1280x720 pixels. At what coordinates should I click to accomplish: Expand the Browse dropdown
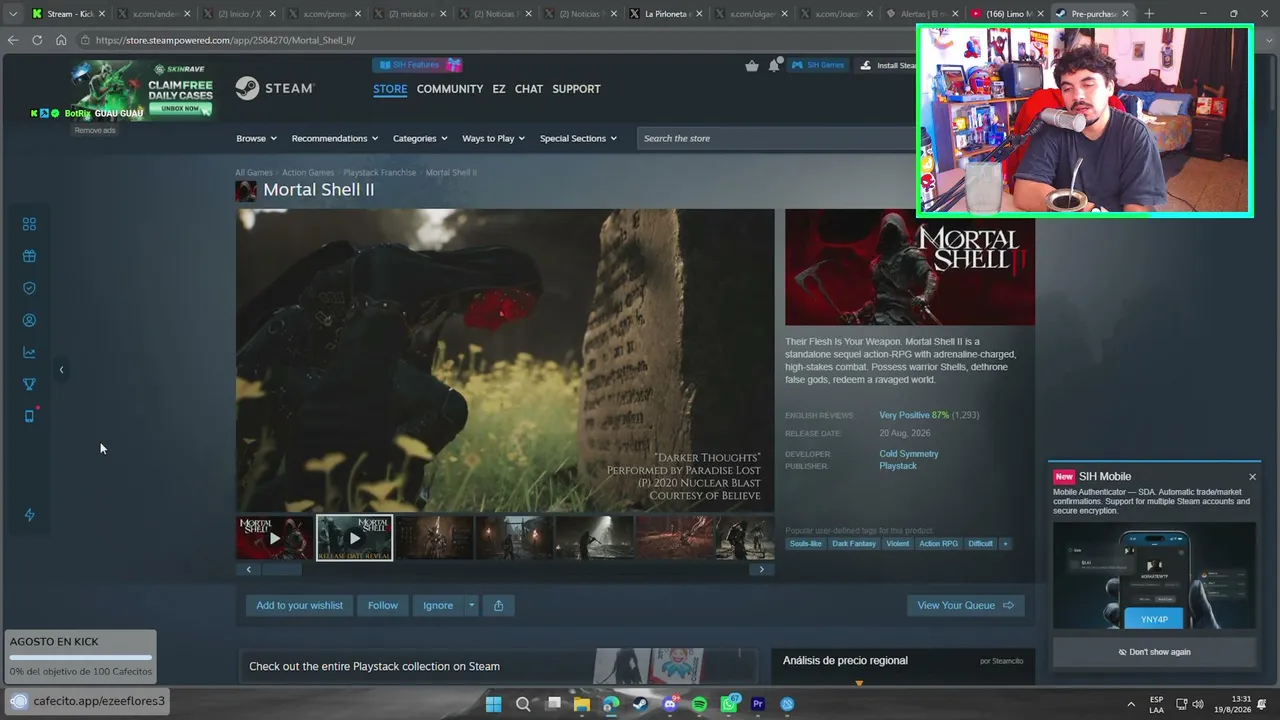pos(256,138)
